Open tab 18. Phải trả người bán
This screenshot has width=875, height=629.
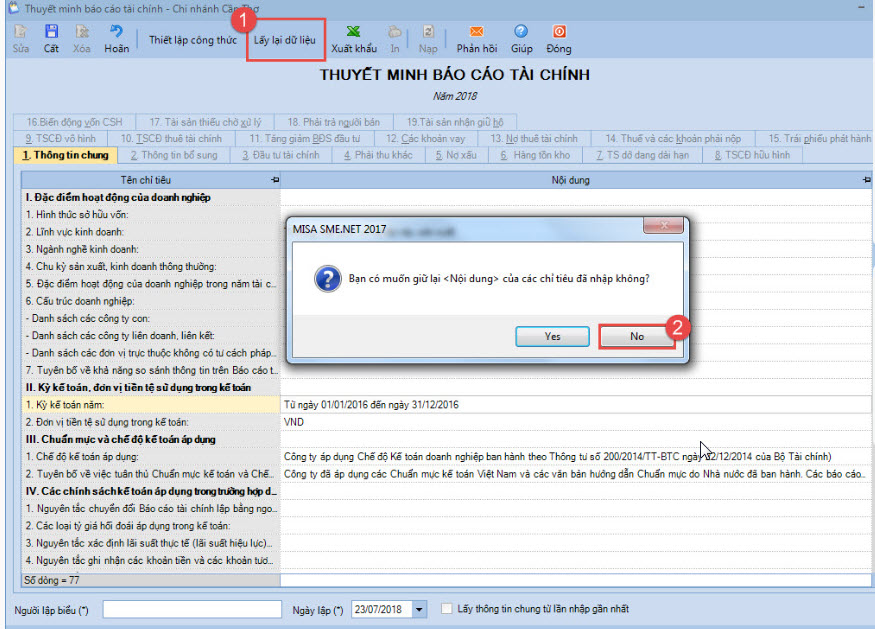click(334, 122)
